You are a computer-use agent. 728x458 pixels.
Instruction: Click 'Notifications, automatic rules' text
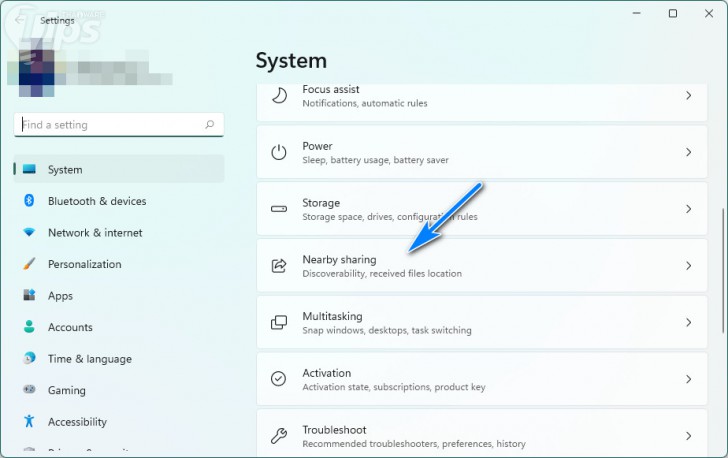coord(365,103)
